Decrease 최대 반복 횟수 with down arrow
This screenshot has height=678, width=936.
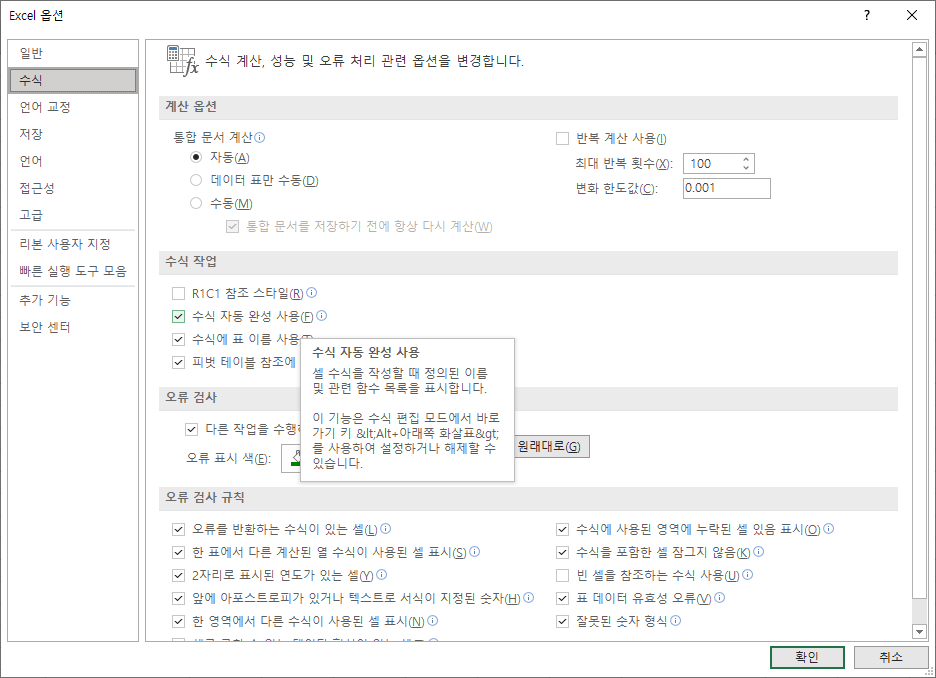(746, 168)
